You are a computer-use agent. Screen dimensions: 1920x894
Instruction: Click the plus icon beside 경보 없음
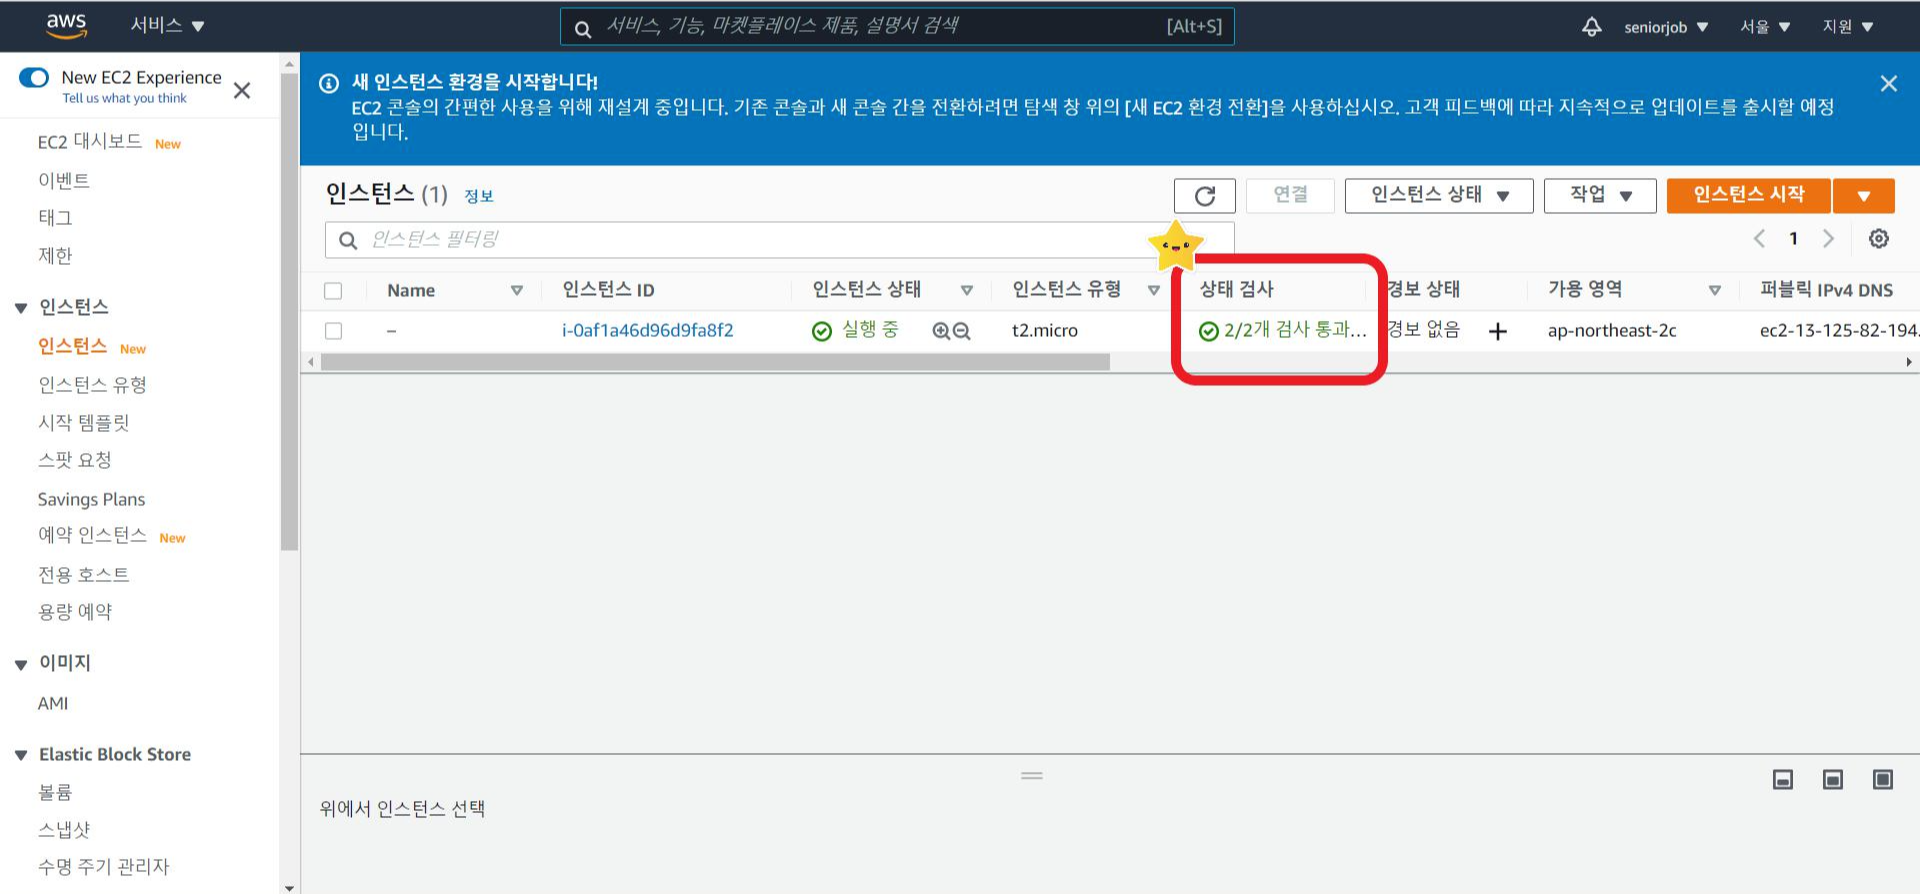(x=1497, y=331)
